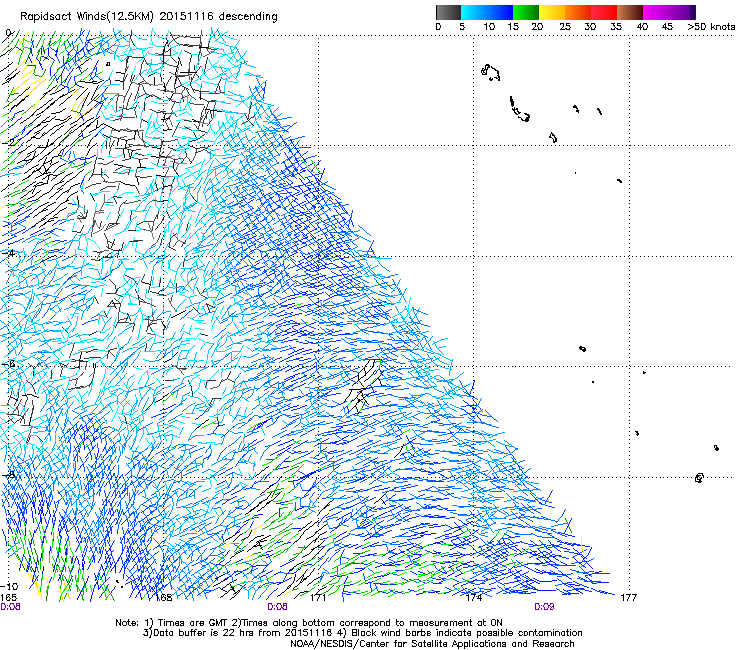Click the '-4' latitude axis label
This screenshot has height=650, width=740.
[x=9, y=253]
